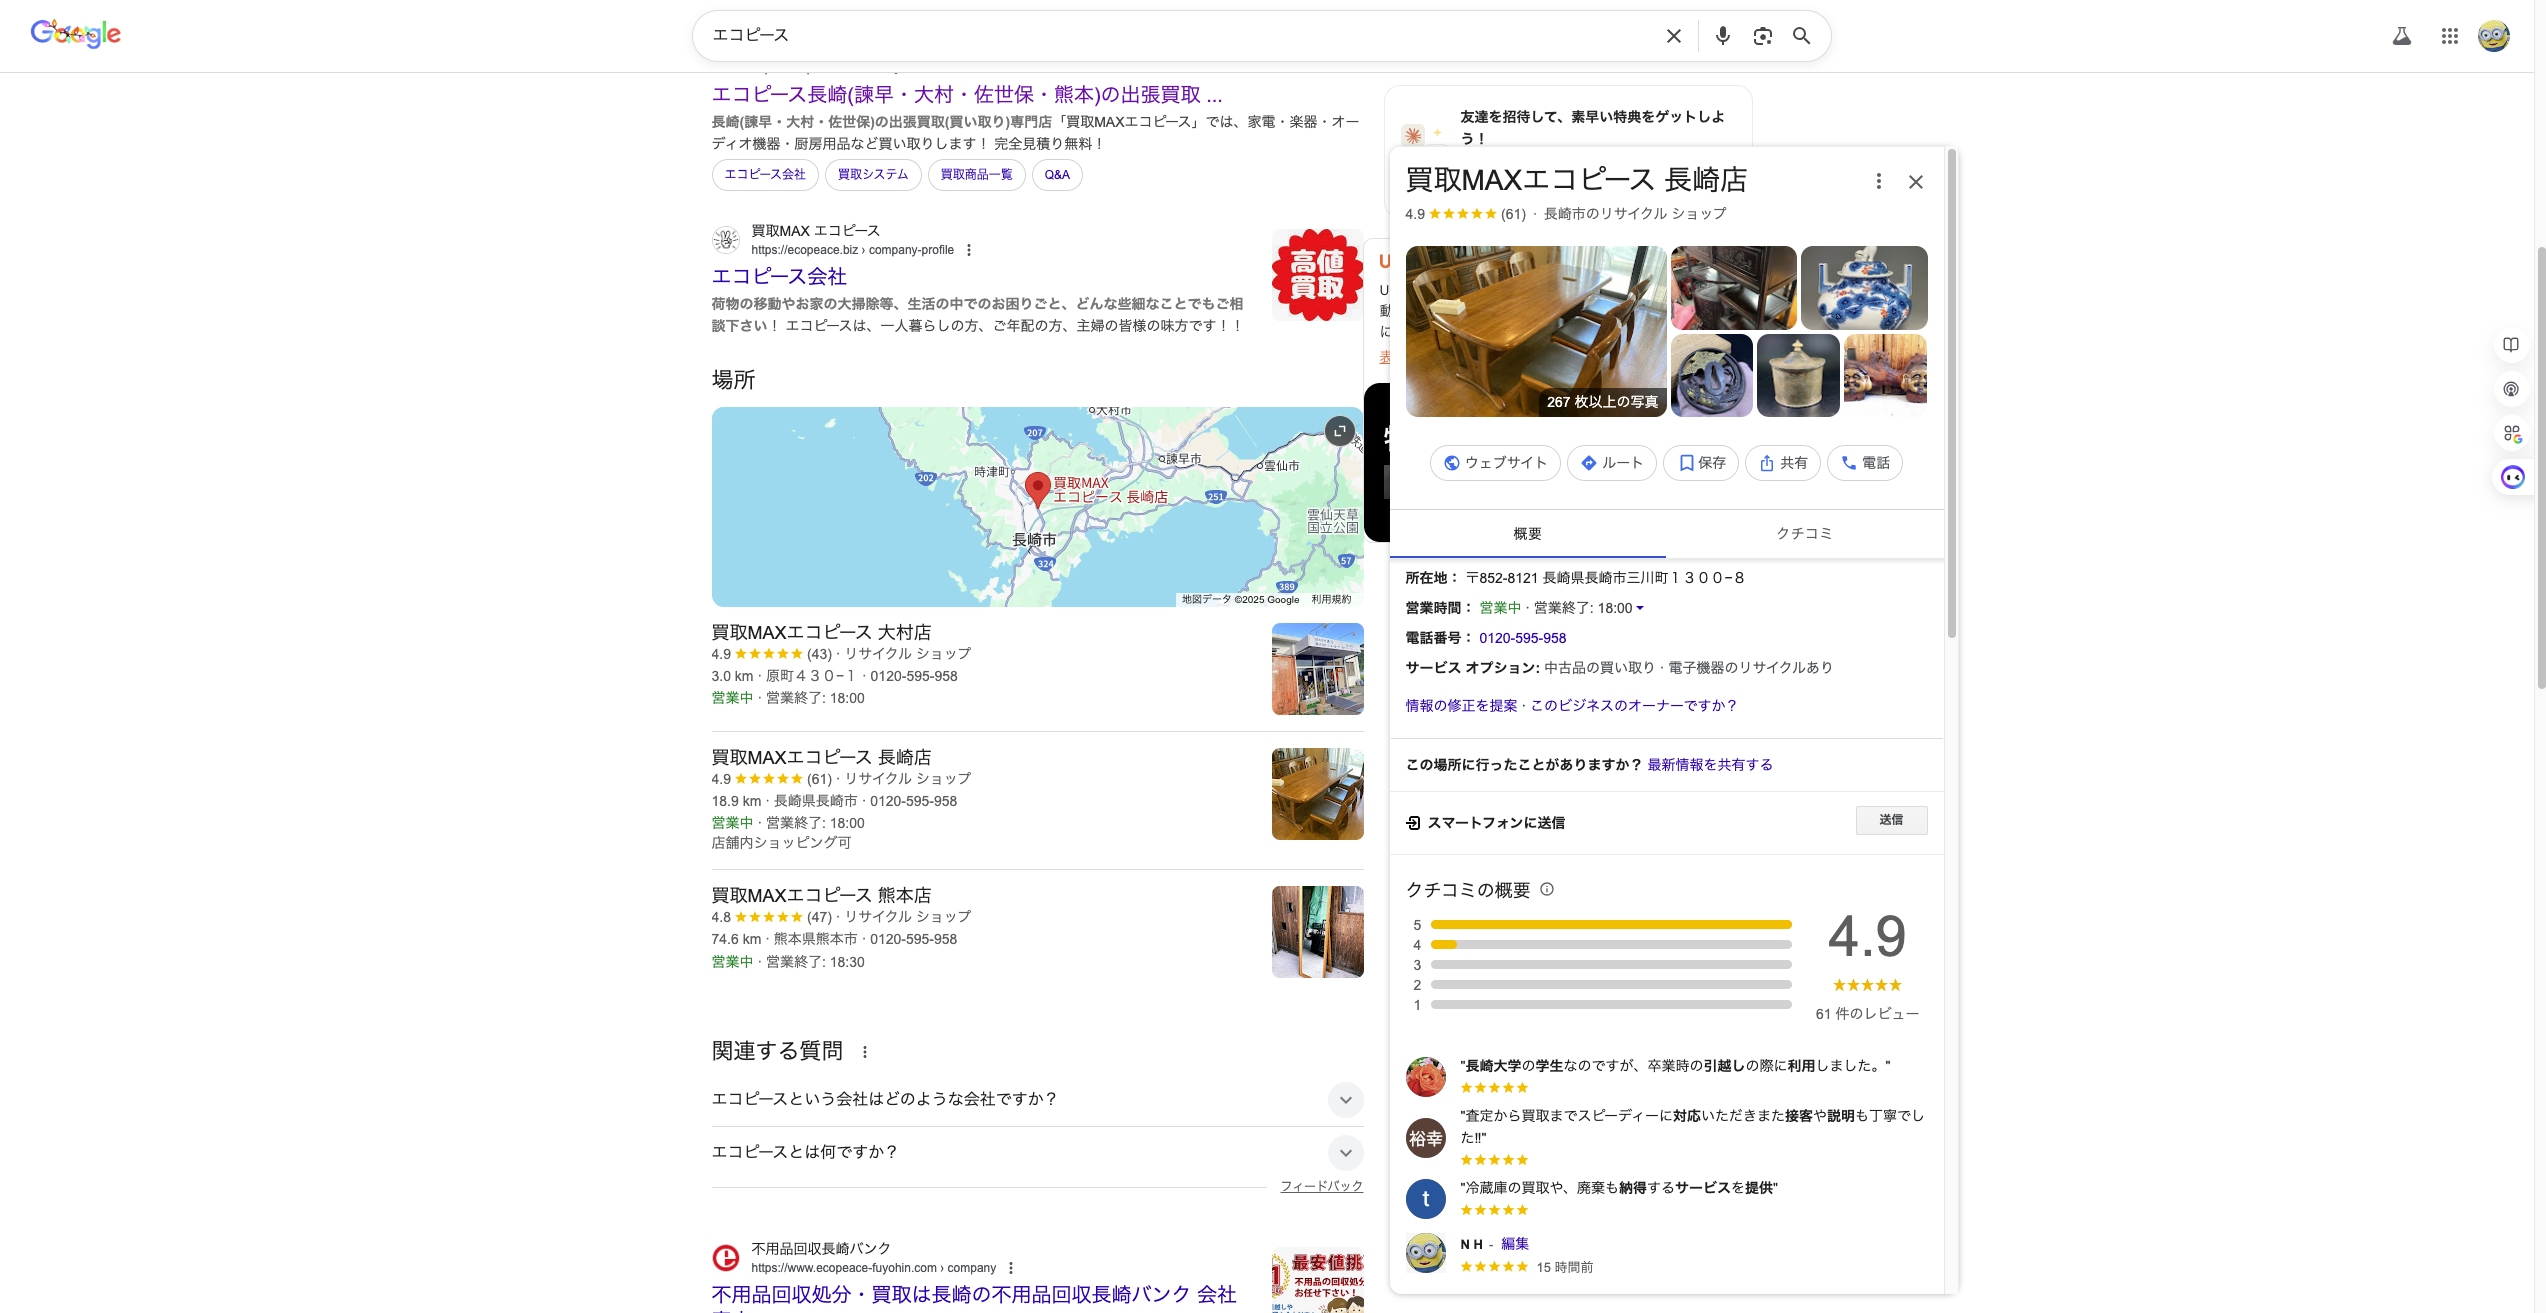
Task: Switch to the クチコミ tab
Action: tap(1804, 534)
